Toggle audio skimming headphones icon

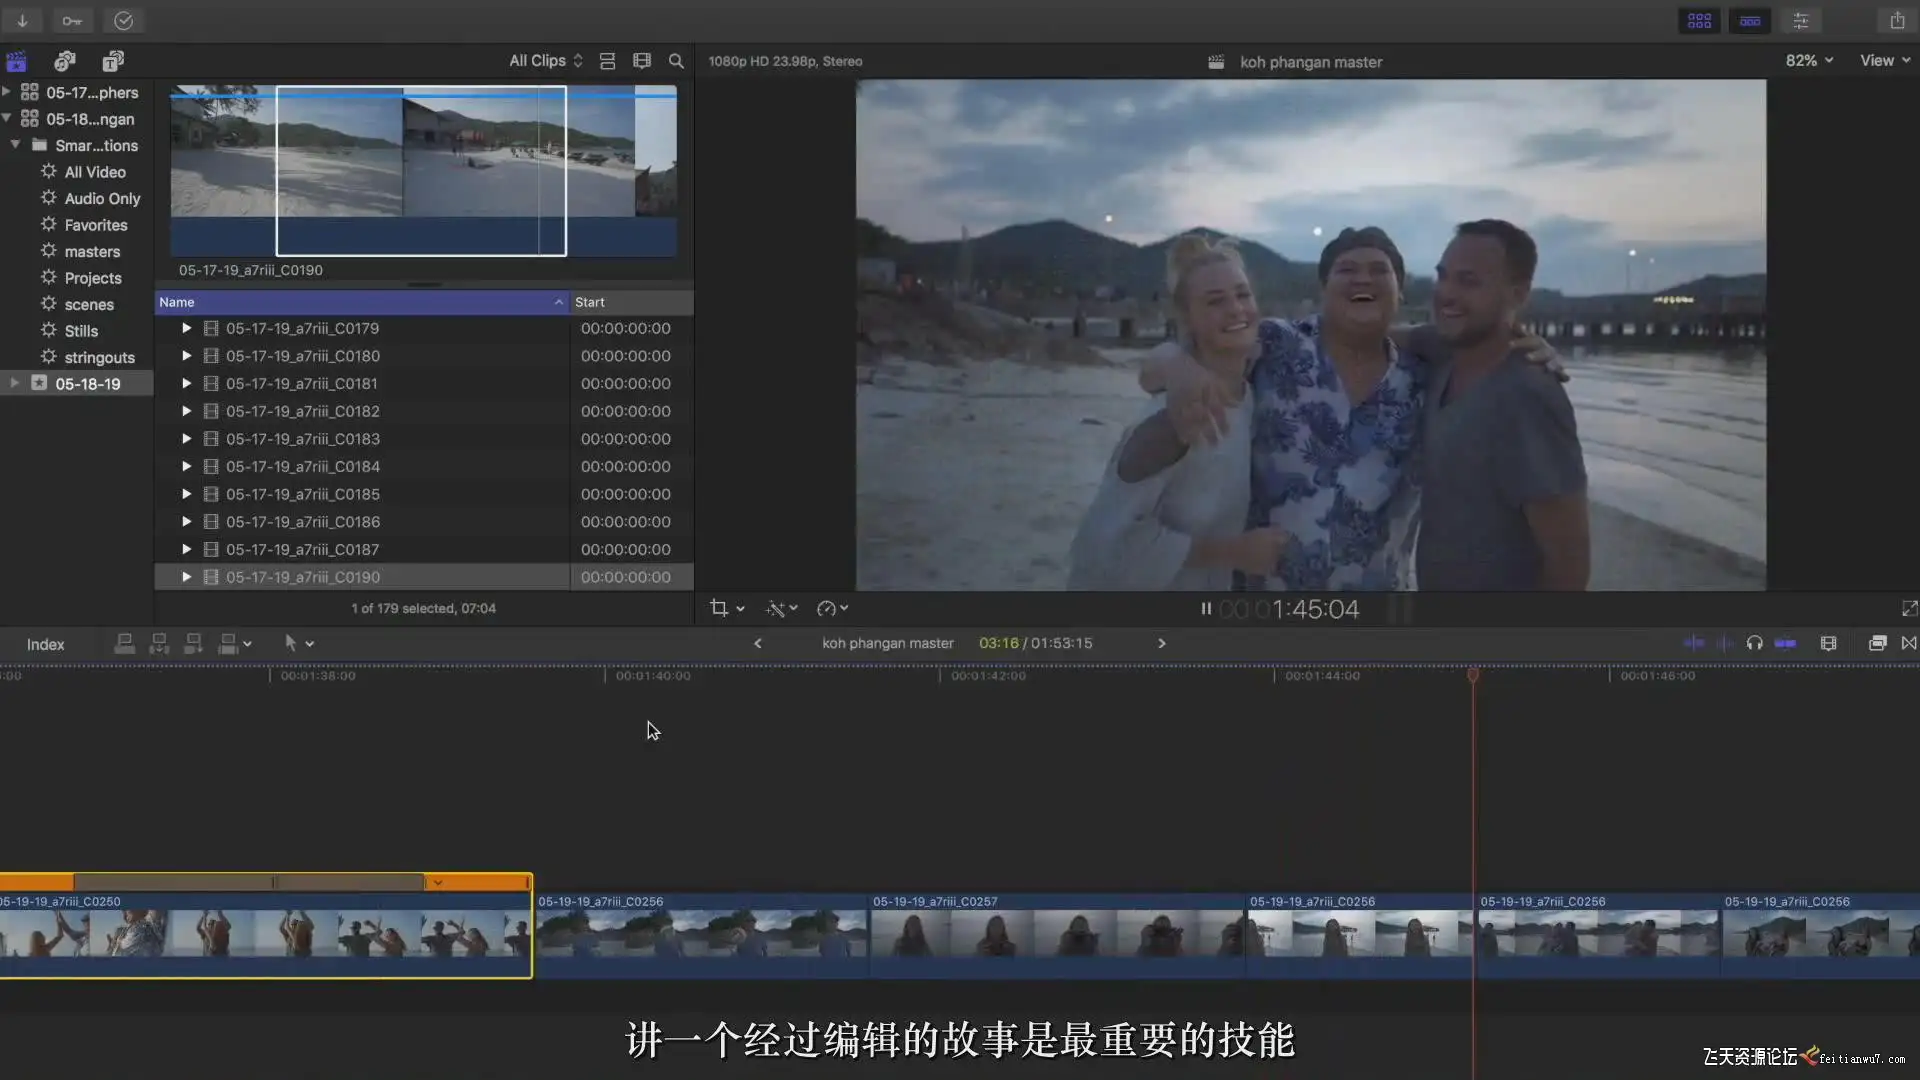1754,643
